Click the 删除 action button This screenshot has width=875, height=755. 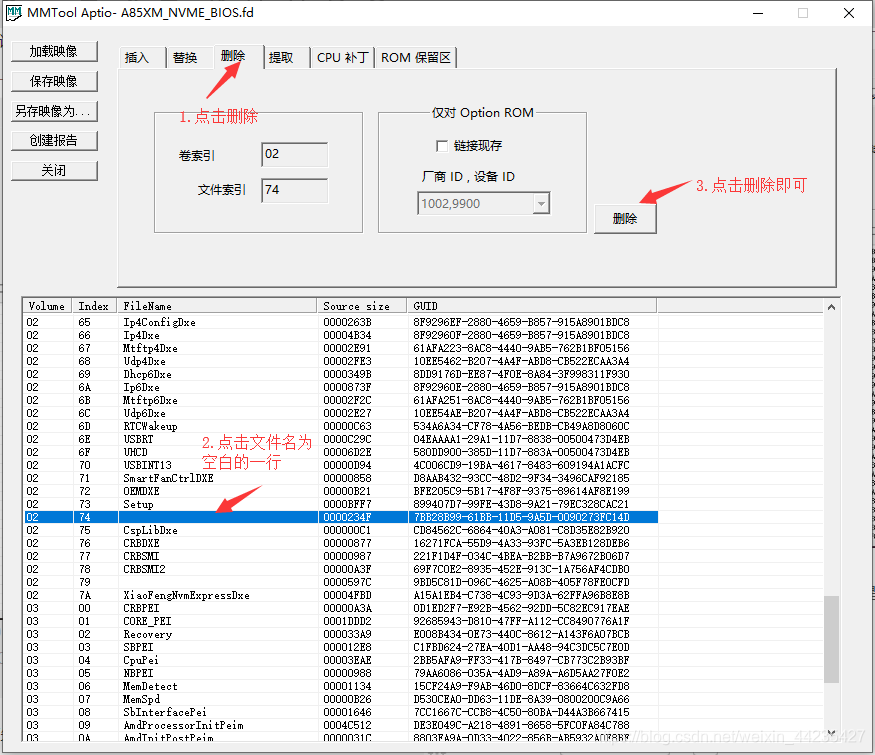point(625,219)
